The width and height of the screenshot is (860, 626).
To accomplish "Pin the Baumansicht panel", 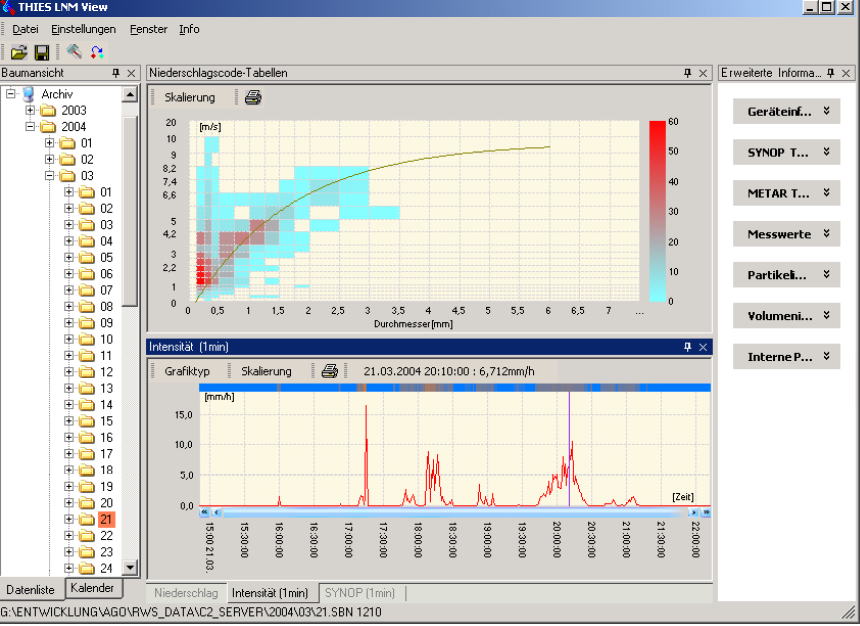I will (116, 73).
